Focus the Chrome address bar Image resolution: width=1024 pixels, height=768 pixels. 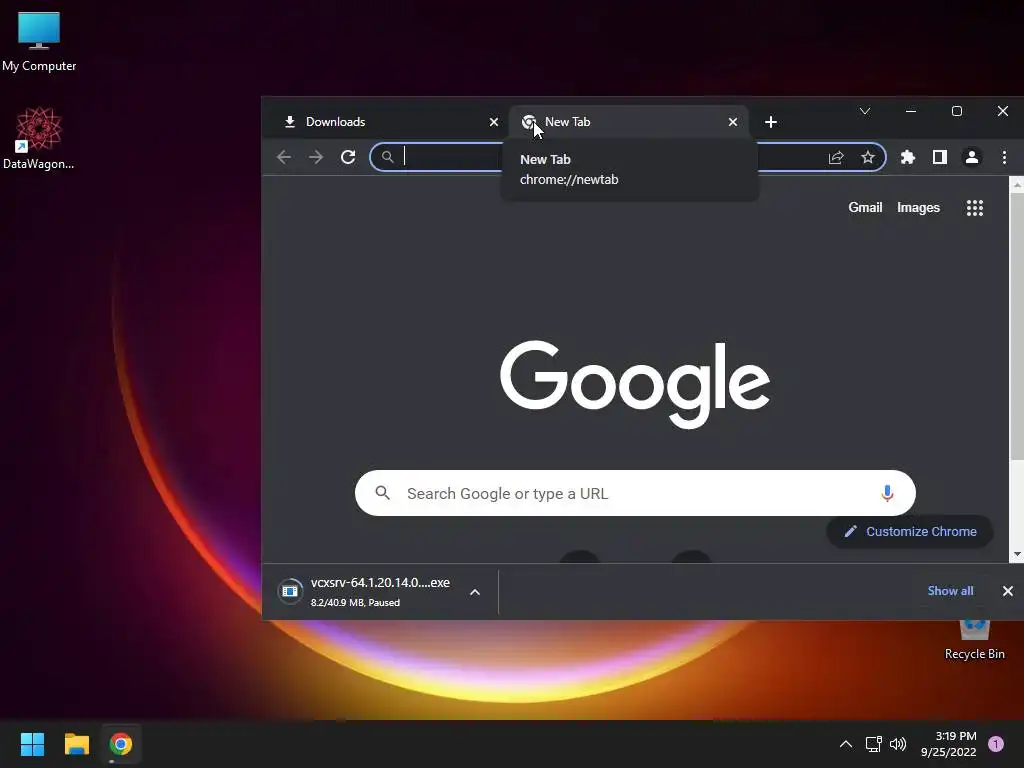(627, 157)
